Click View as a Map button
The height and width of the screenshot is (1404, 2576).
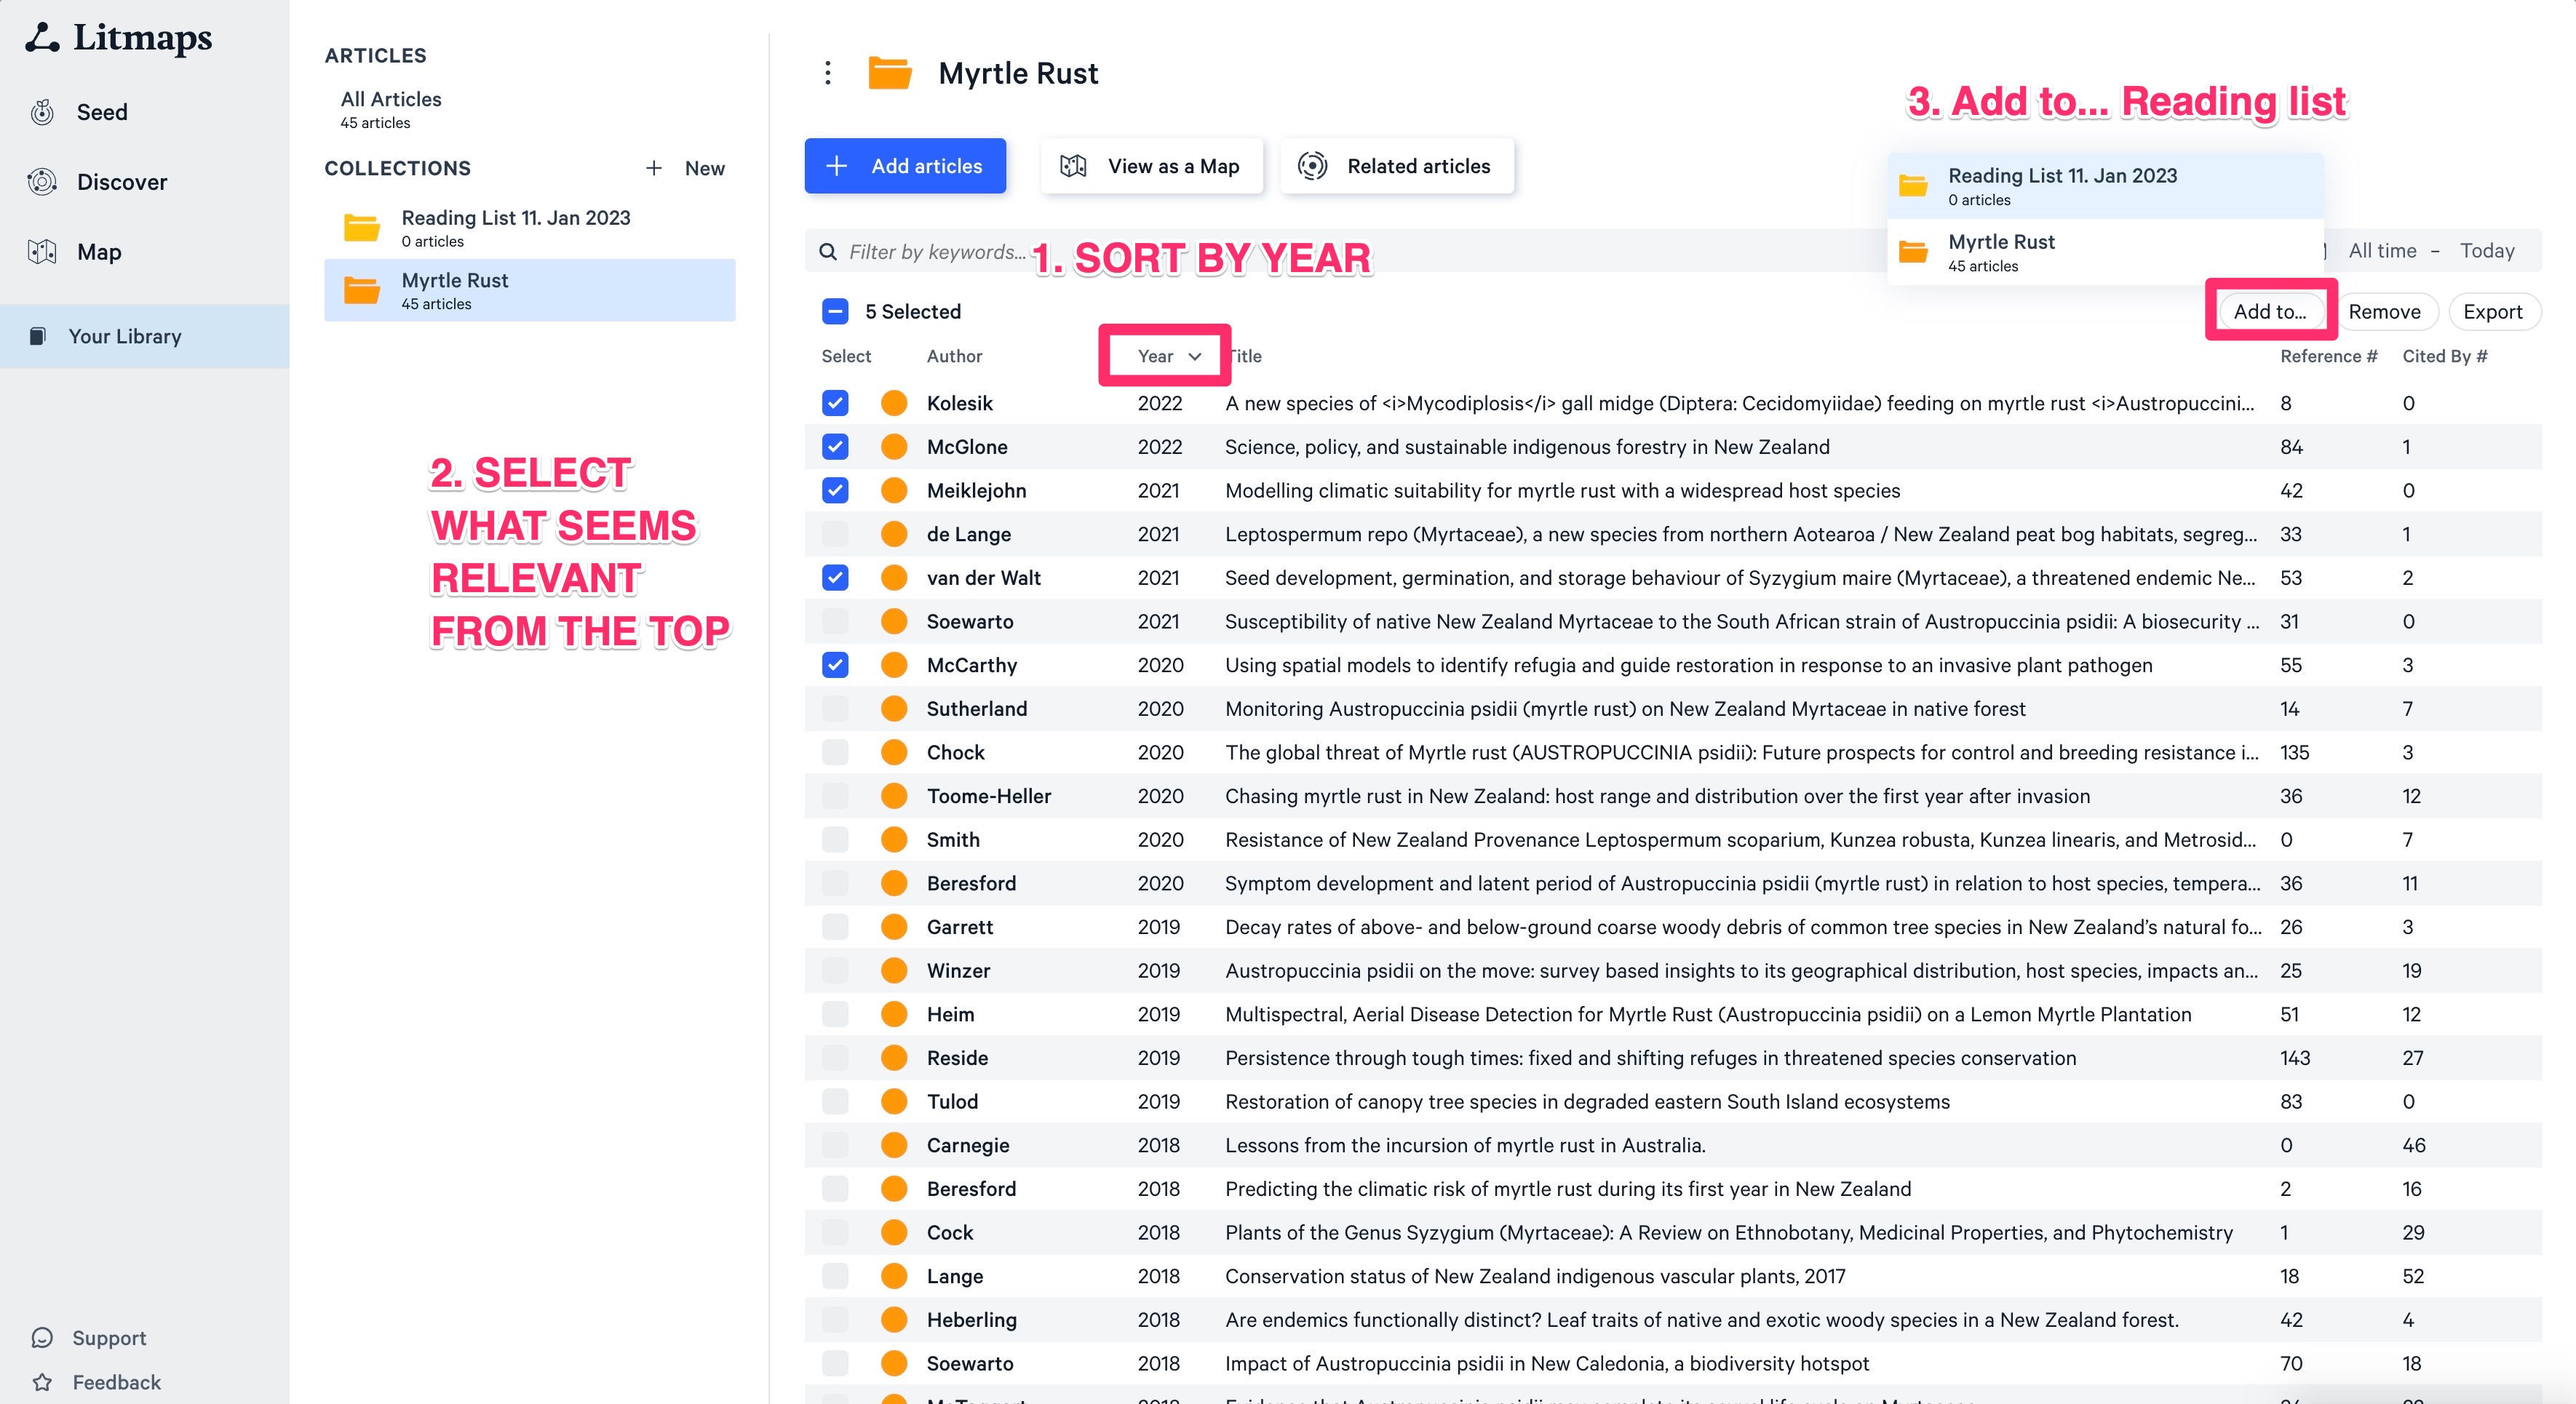click(1152, 166)
